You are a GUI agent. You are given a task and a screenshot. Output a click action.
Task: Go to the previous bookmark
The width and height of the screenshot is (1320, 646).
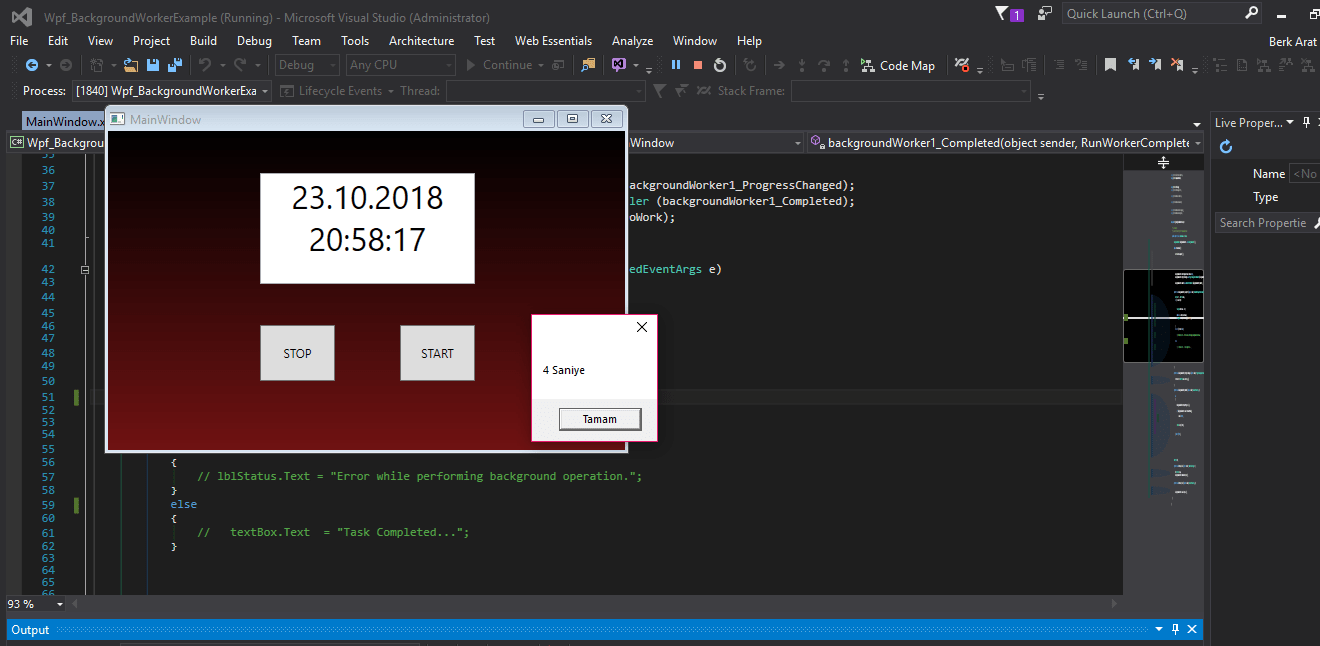pos(1133,65)
